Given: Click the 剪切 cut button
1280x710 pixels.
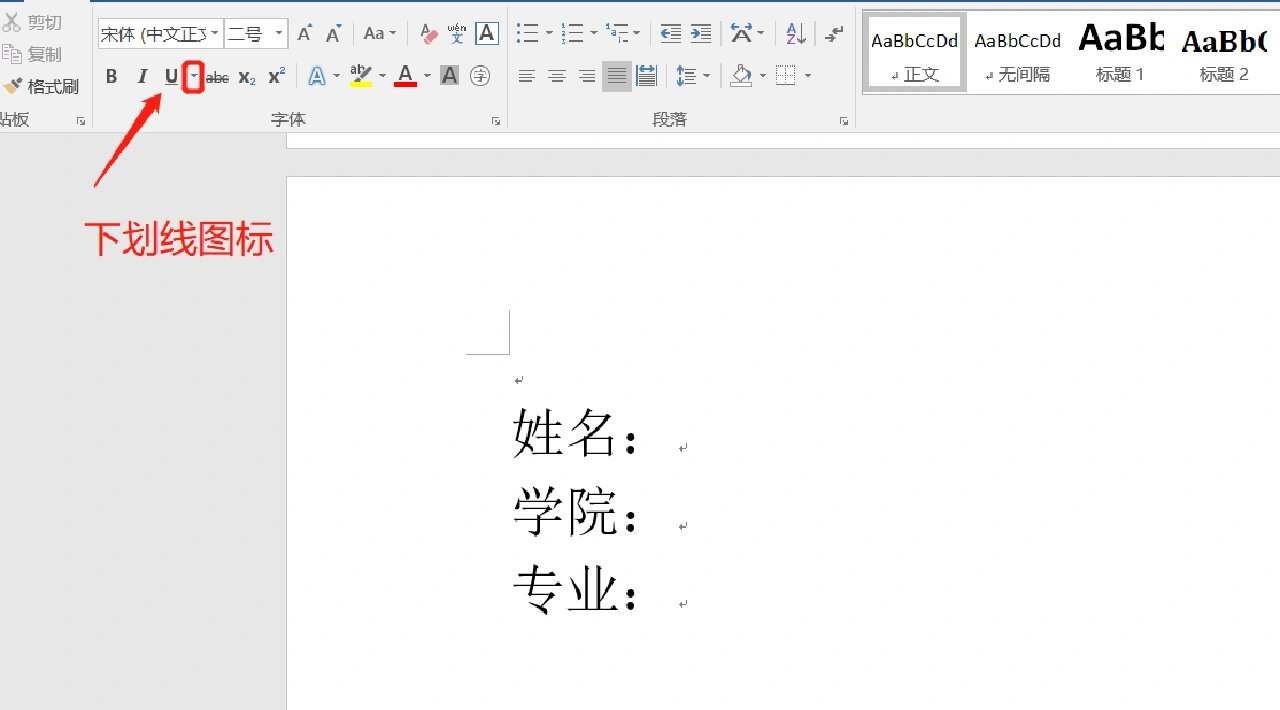Looking at the screenshot, I should pyautogui.click(x=34, y=22).
